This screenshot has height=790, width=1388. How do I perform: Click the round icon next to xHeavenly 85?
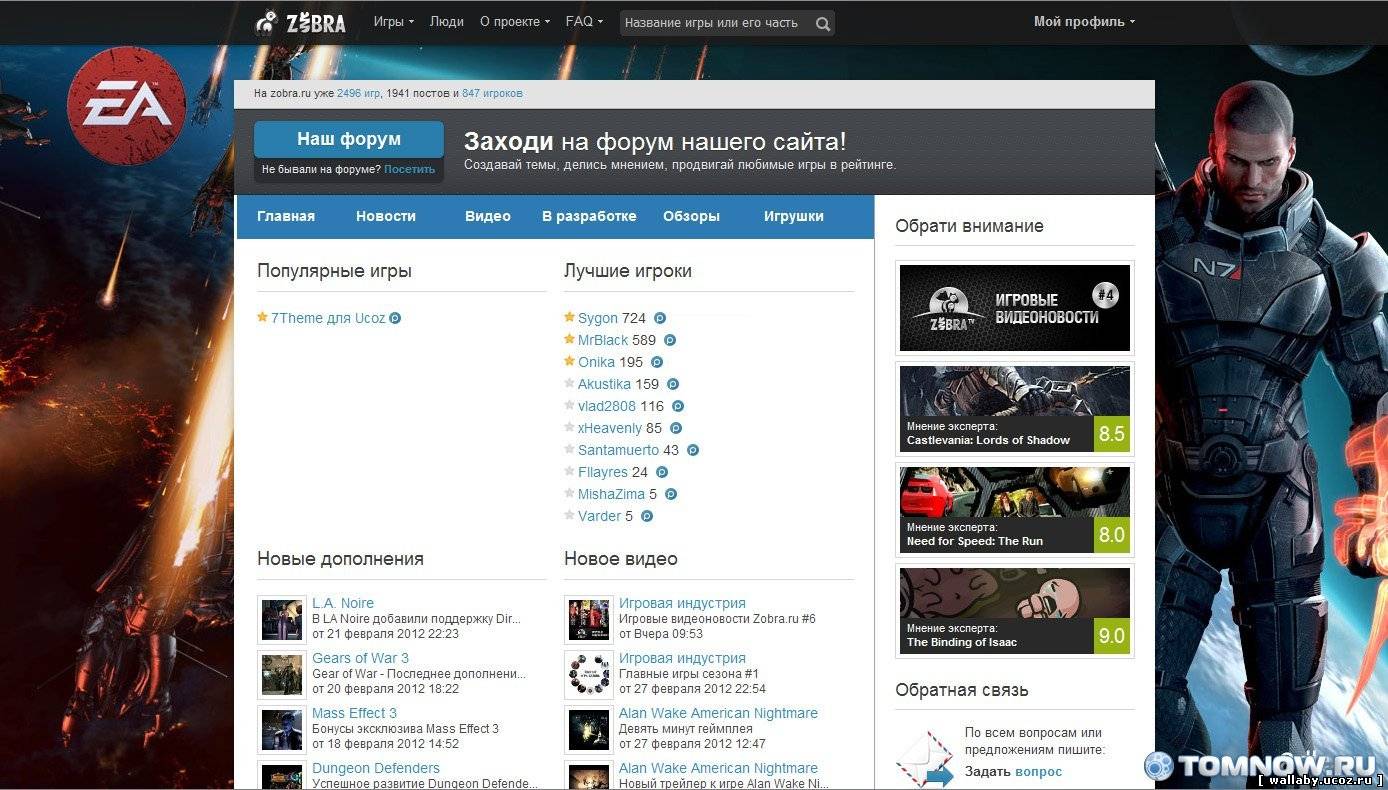tap(676, 428)
